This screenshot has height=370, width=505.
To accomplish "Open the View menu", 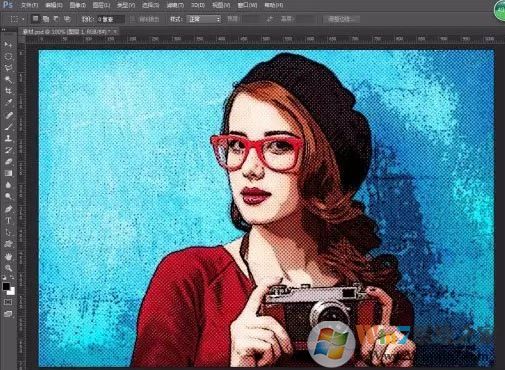I will point(221,5).
